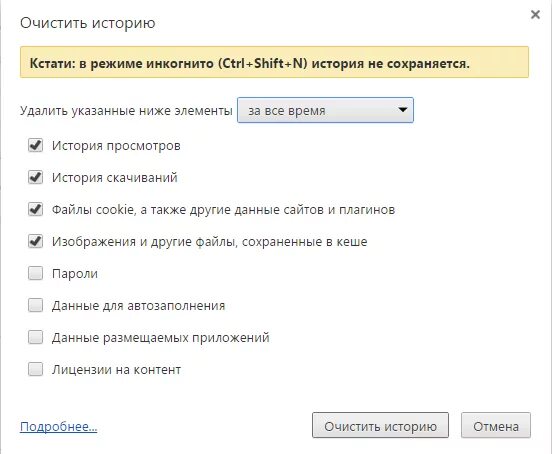552x454 pixels.
Task: Cancel with the Отмена button
Action: click(x=496, y=425)
